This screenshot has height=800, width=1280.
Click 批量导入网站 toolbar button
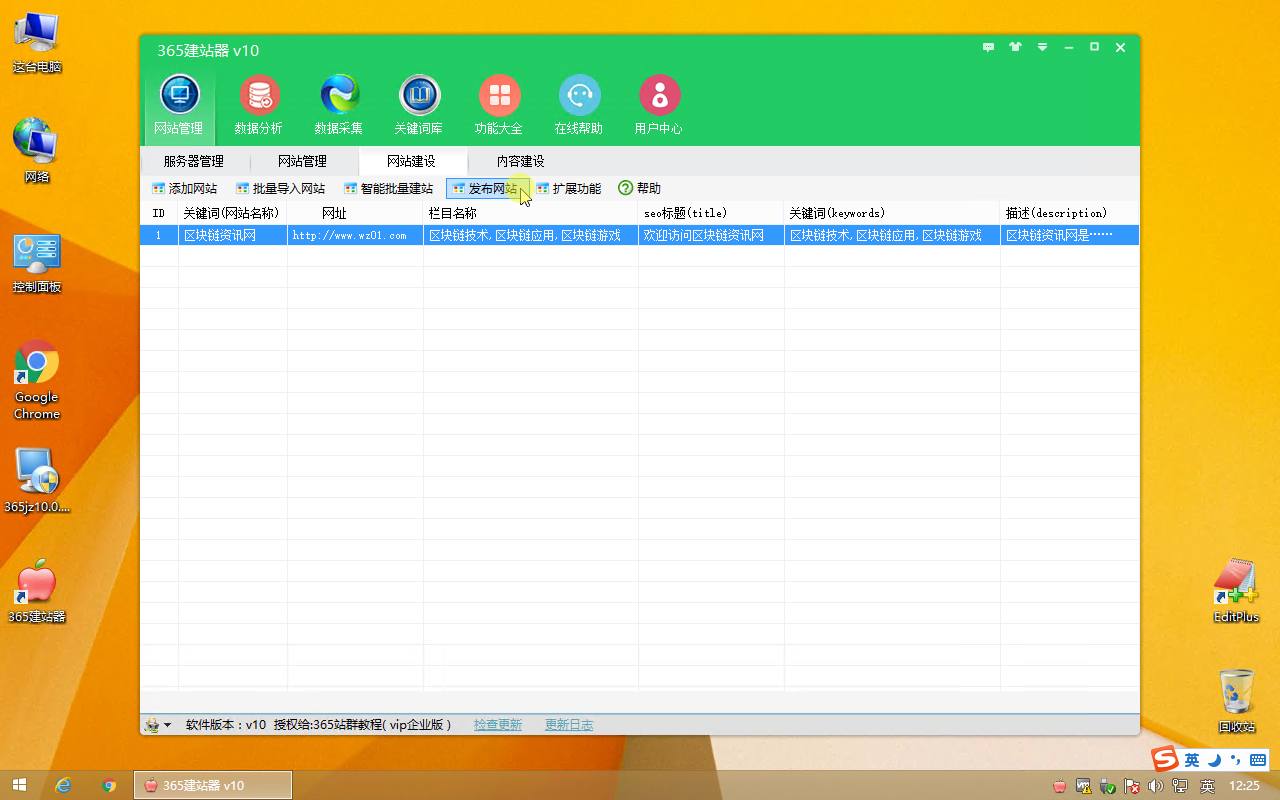click(x=280, y=188)
